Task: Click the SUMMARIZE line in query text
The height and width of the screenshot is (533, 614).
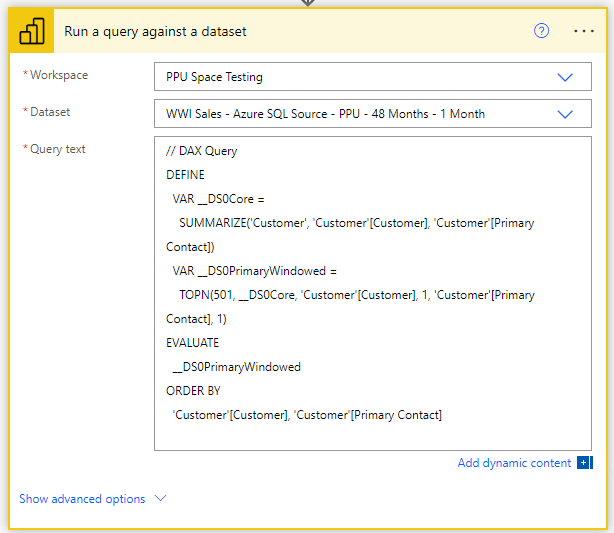Action: coord(356,223)
